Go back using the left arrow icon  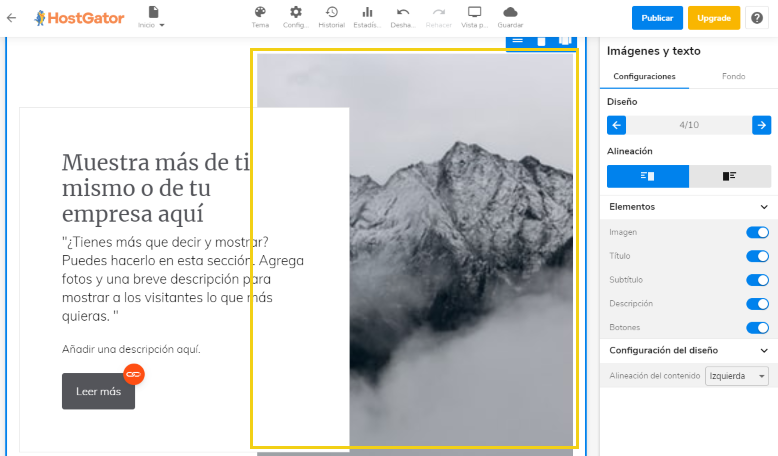tap(11, 18)
